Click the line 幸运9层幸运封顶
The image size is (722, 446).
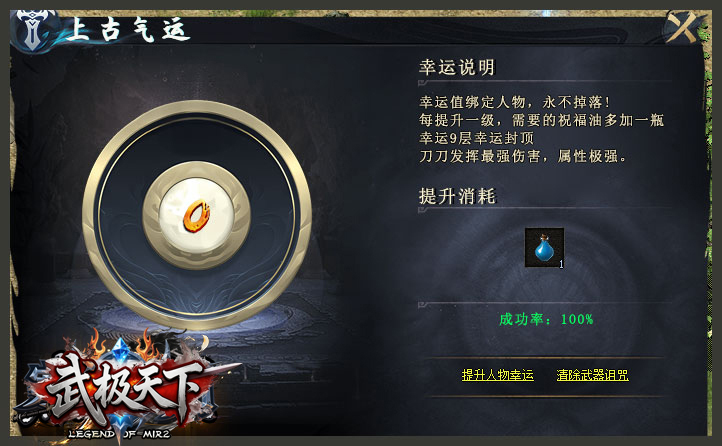476,138
